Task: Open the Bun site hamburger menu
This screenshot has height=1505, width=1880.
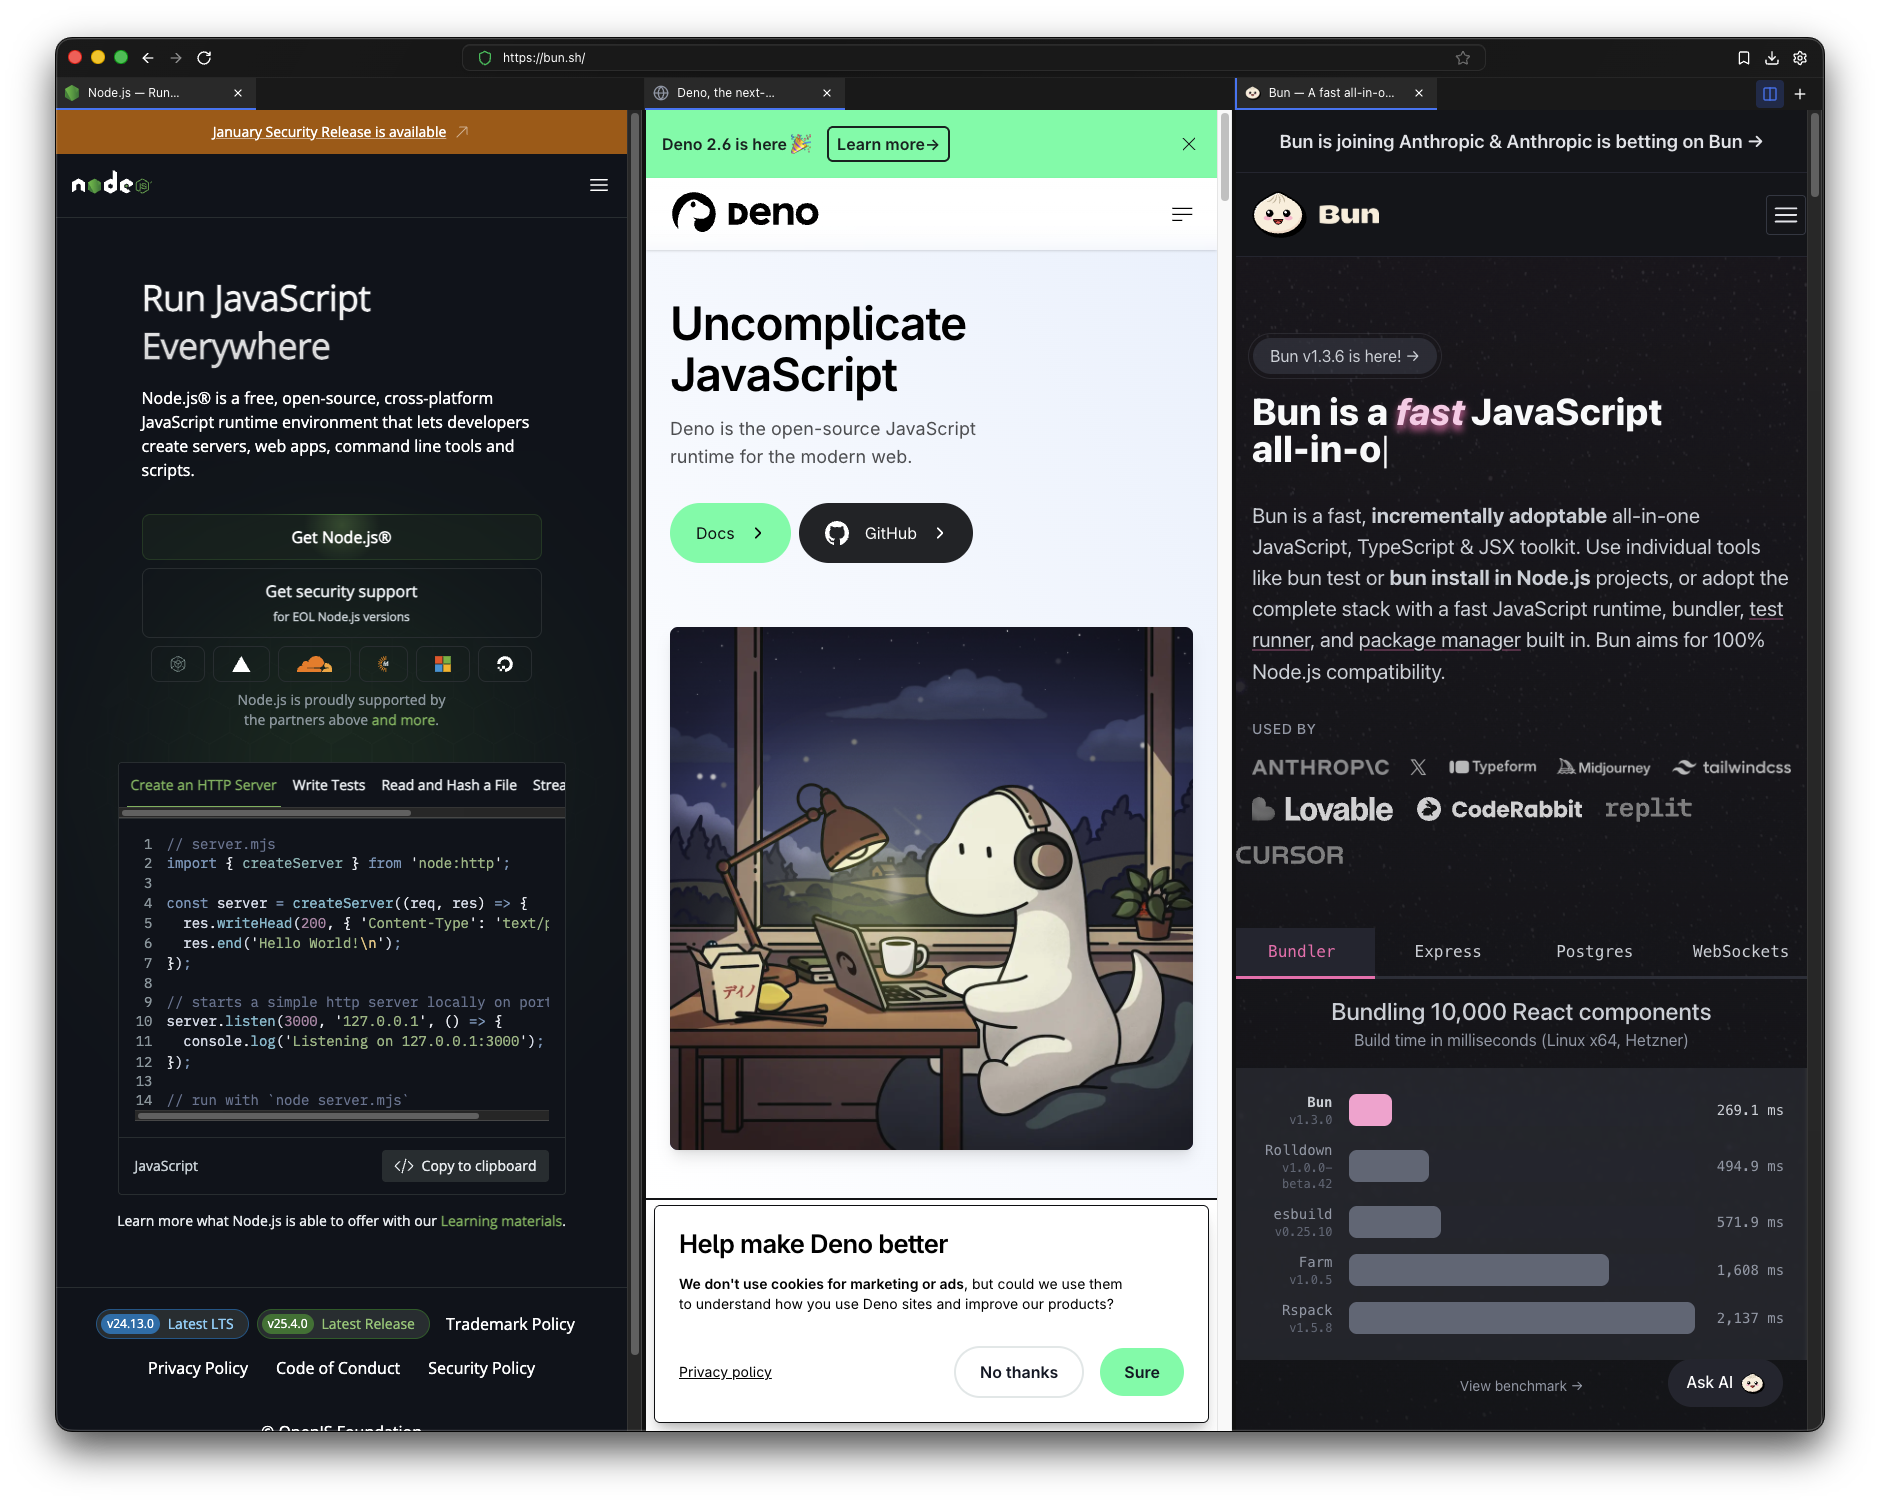Action: (1785, 215)
